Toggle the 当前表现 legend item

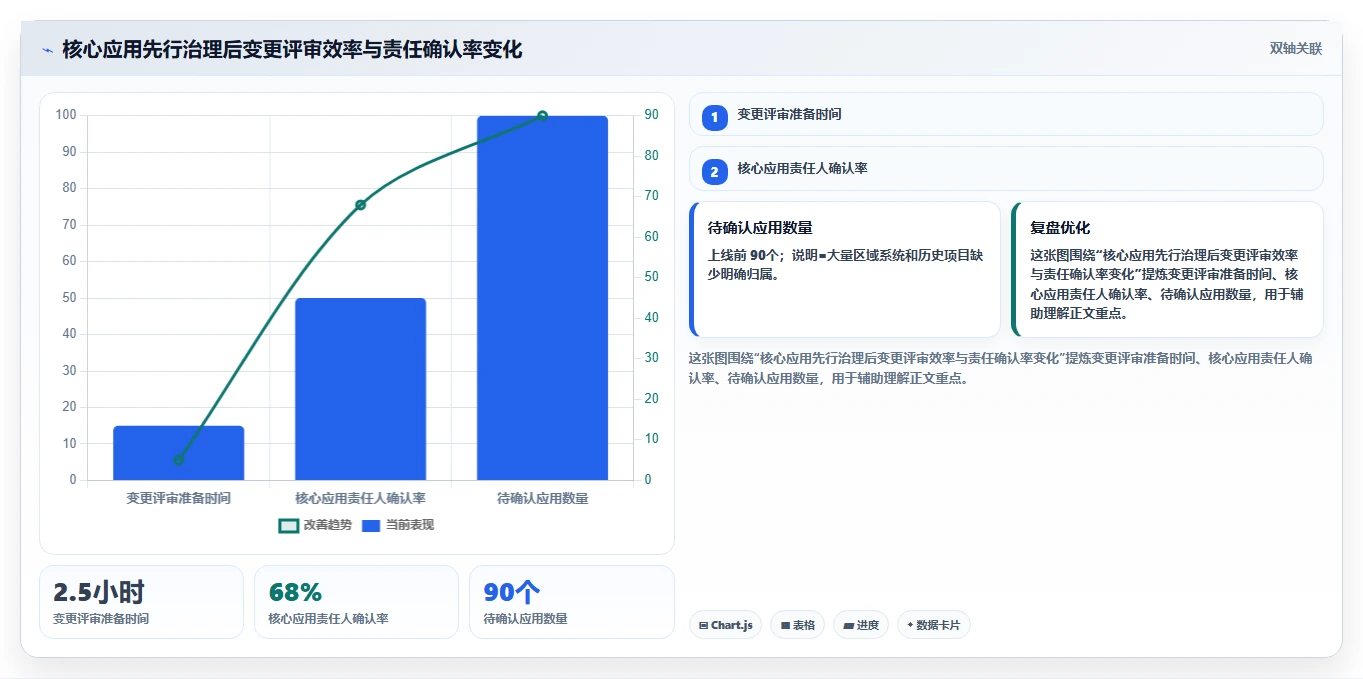398,525
